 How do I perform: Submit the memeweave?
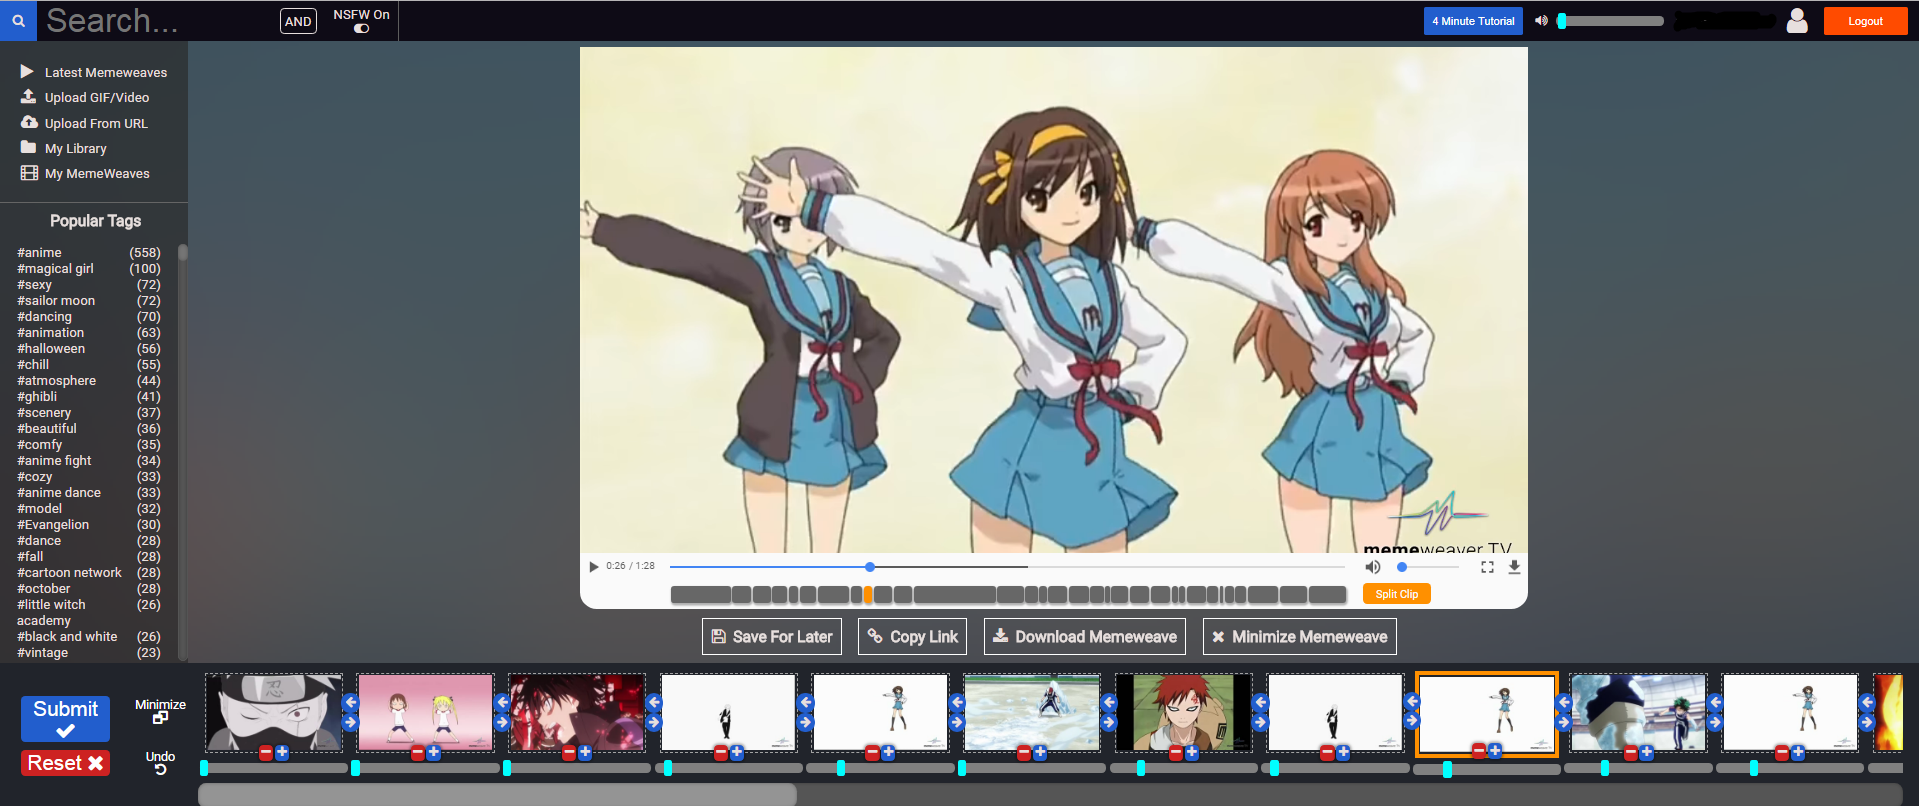pyautogui.click(x=66, y=719)
